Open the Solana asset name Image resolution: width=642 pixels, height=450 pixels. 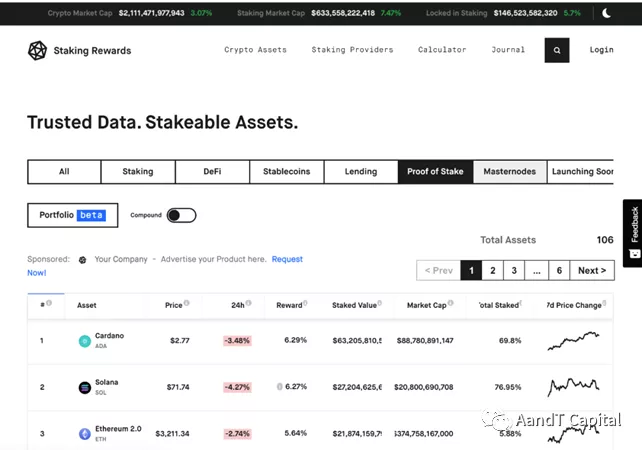(x=106, y=382)
